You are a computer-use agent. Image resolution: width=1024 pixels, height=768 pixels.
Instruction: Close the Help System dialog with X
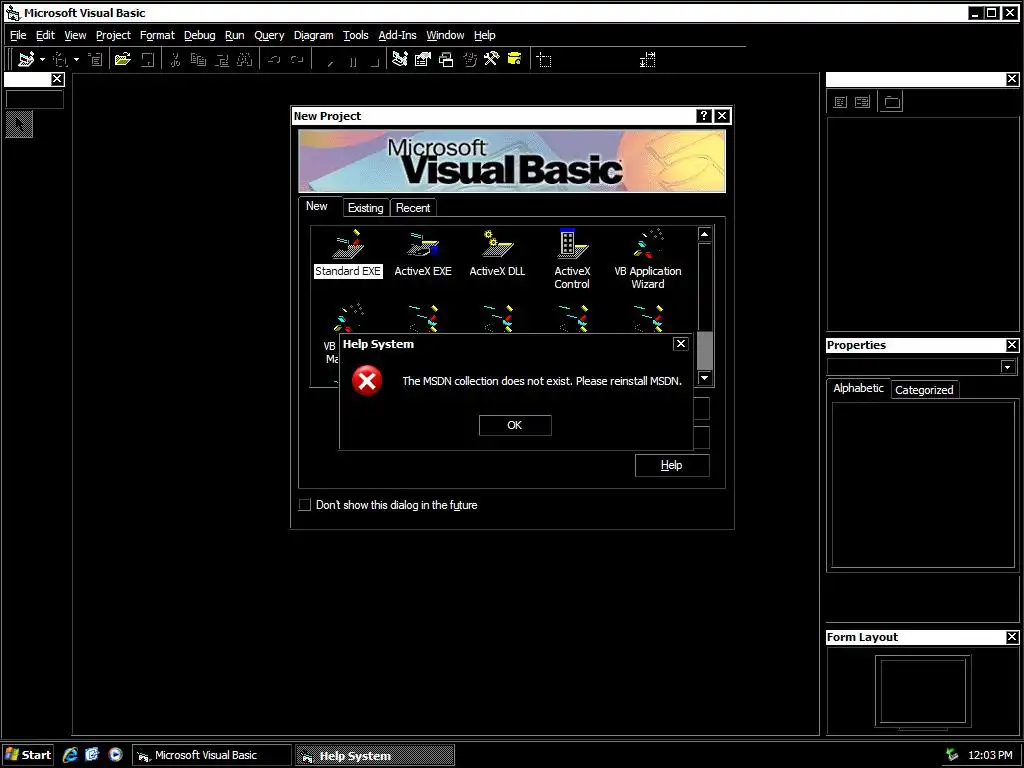coord(680,344)
